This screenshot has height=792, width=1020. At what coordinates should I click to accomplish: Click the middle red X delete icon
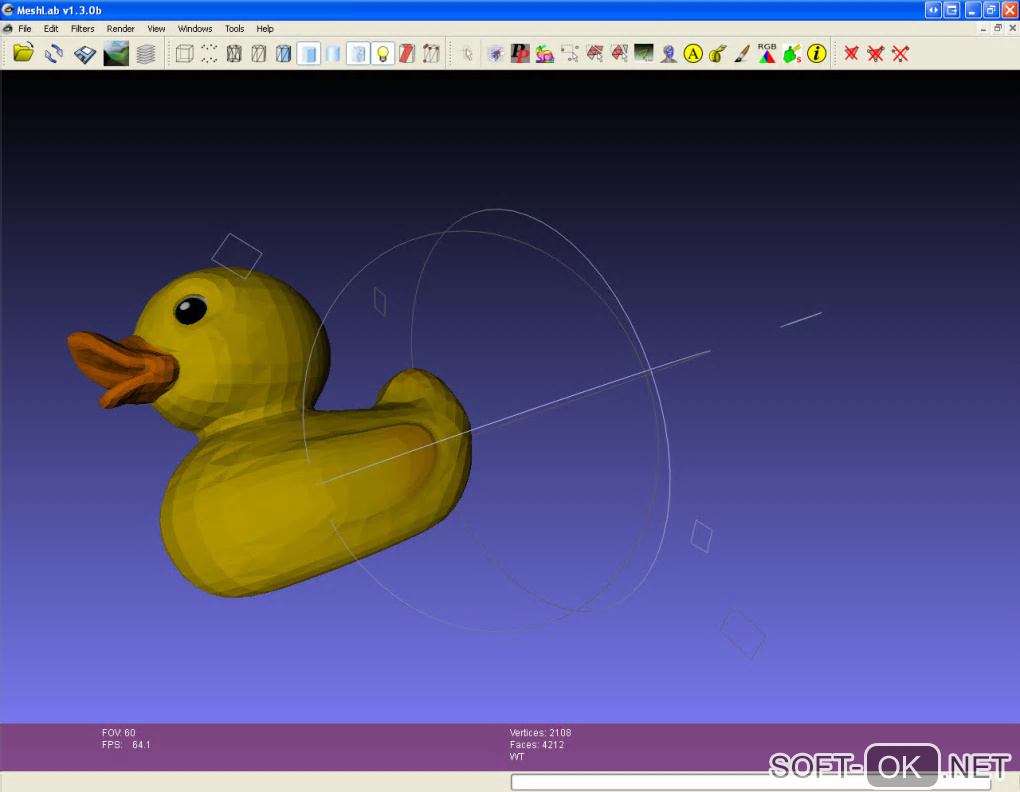876,53
